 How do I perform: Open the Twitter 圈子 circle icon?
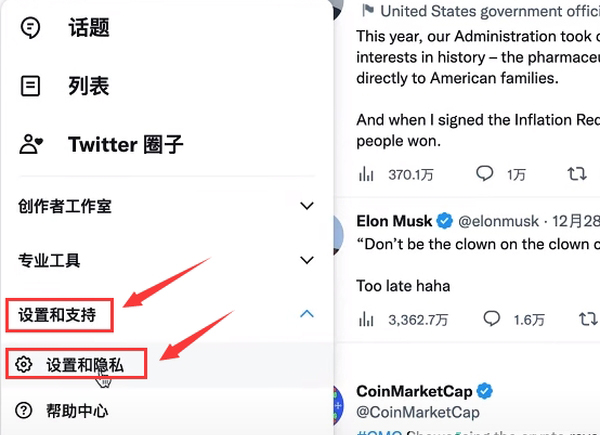pyautogui.click(x=31, y=144)
